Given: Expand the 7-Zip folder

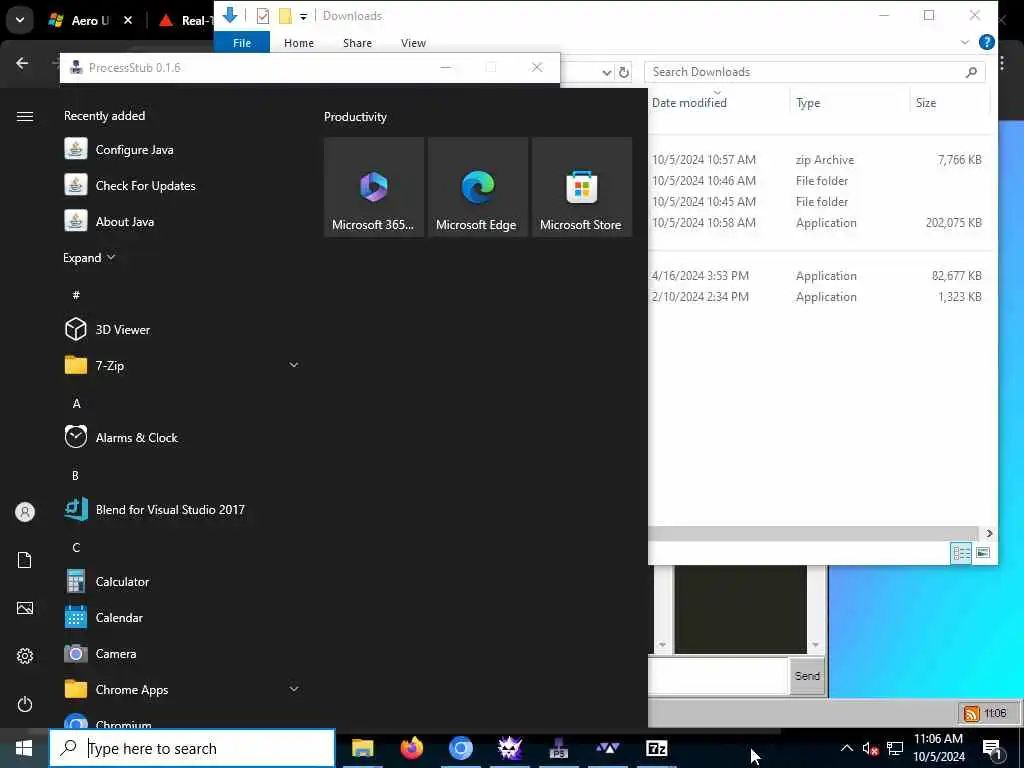Looking at the screenshot, I should coord(294,365).
